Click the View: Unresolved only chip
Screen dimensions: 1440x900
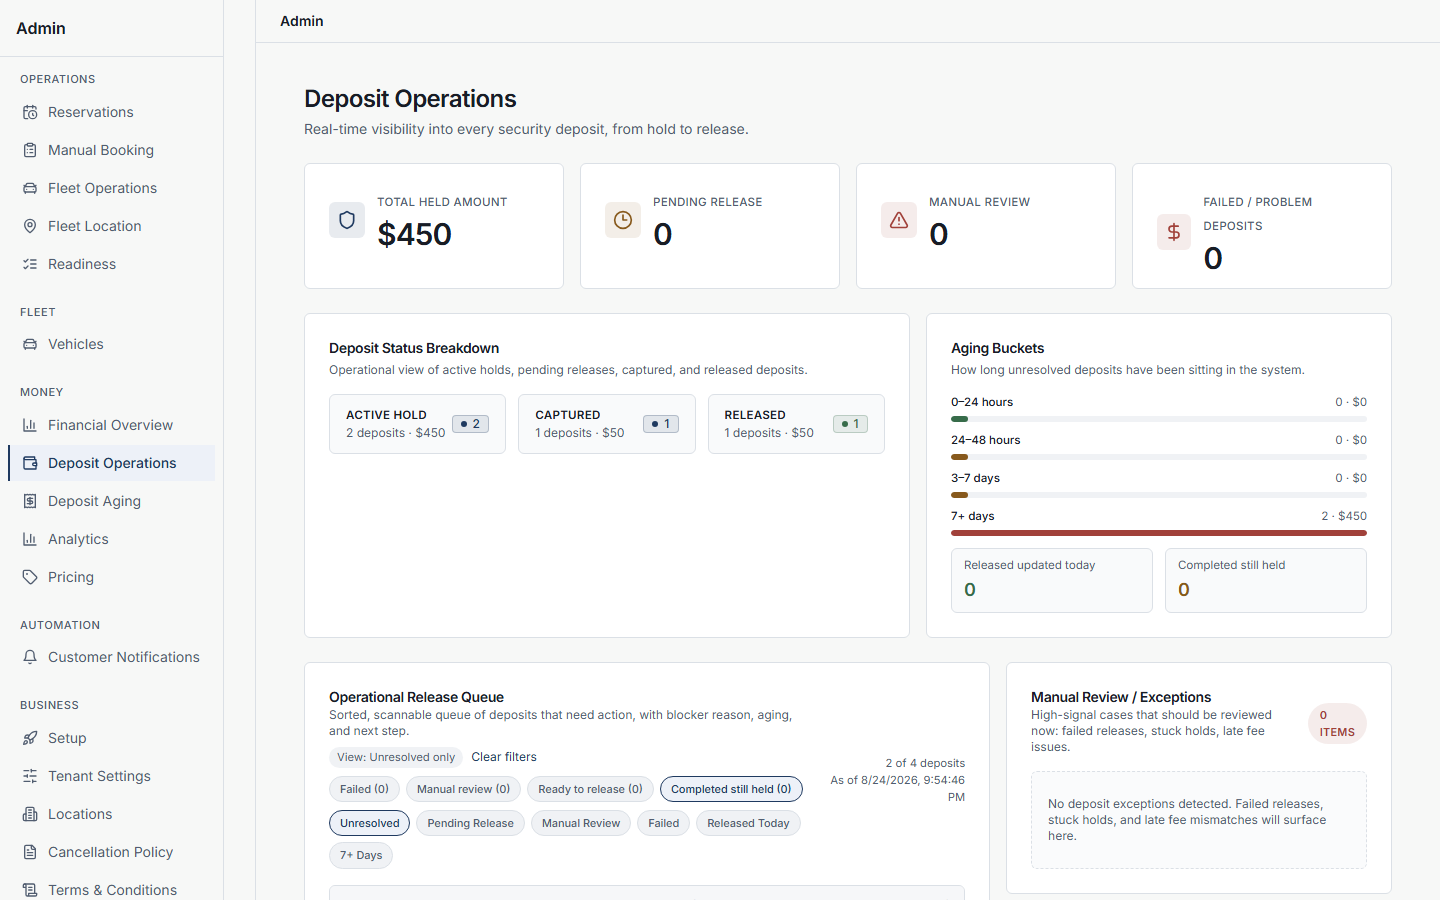point(396,757)
